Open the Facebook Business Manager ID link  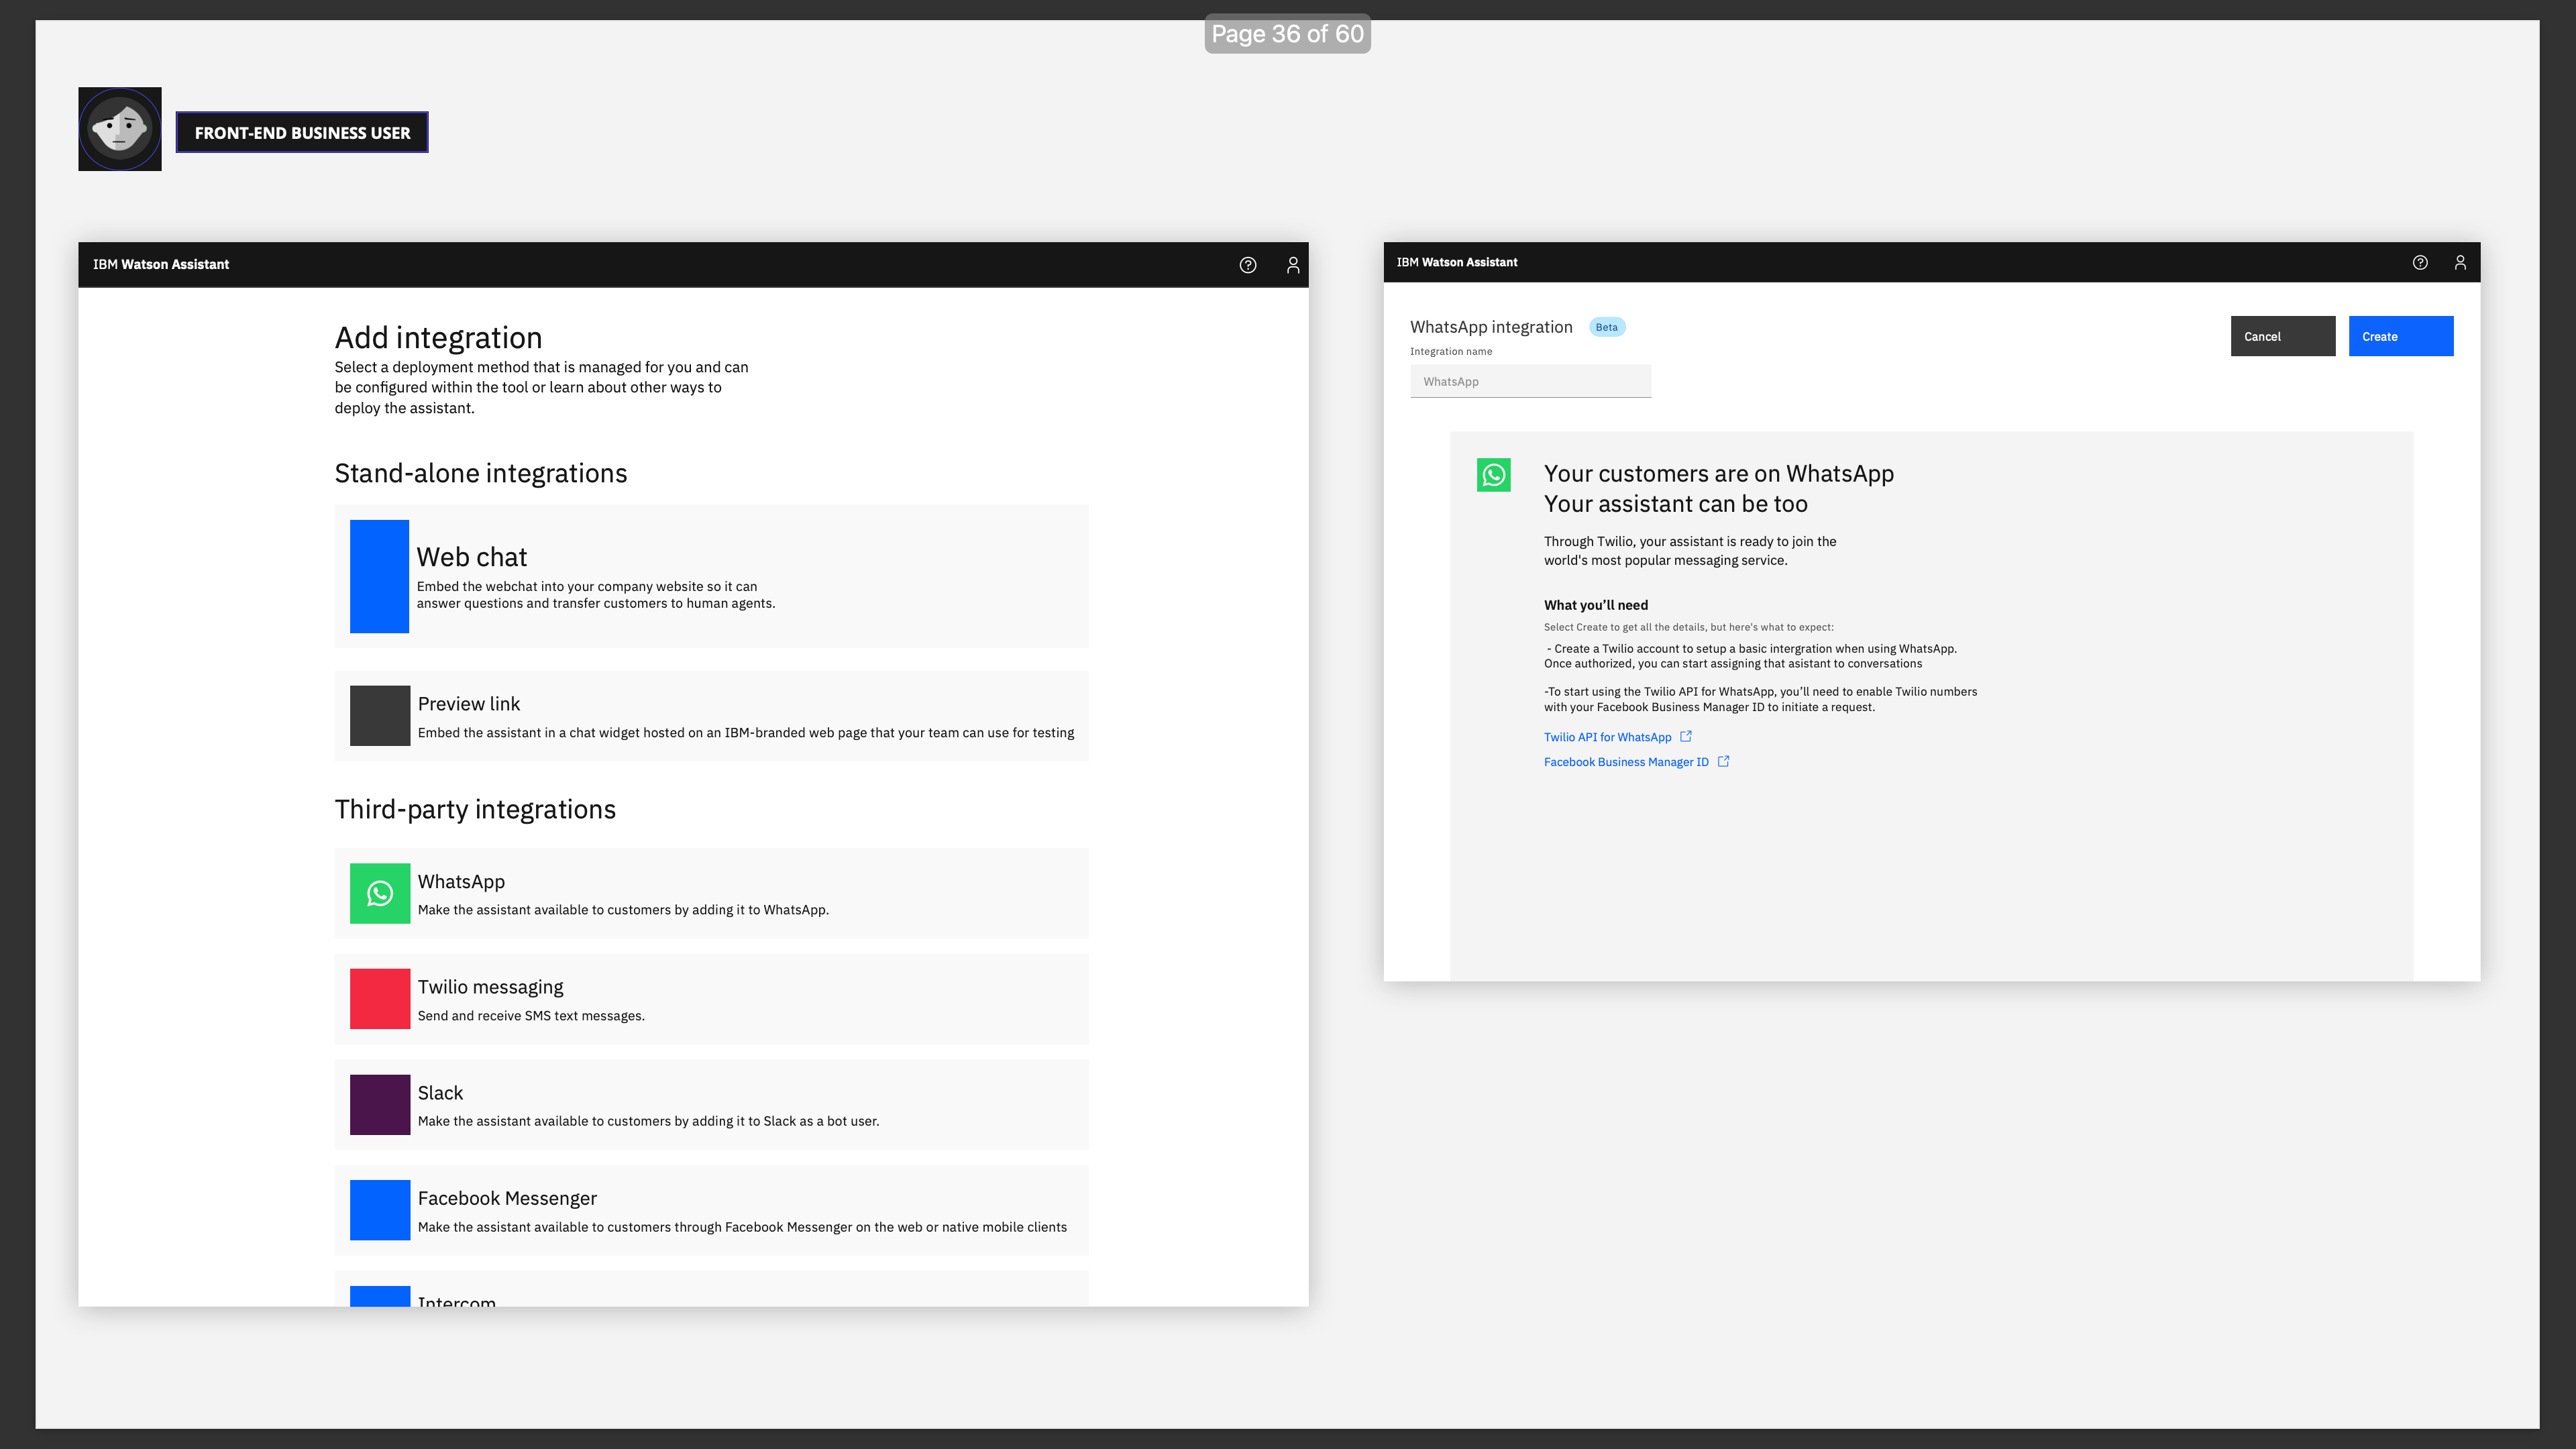coord(1626,762)
